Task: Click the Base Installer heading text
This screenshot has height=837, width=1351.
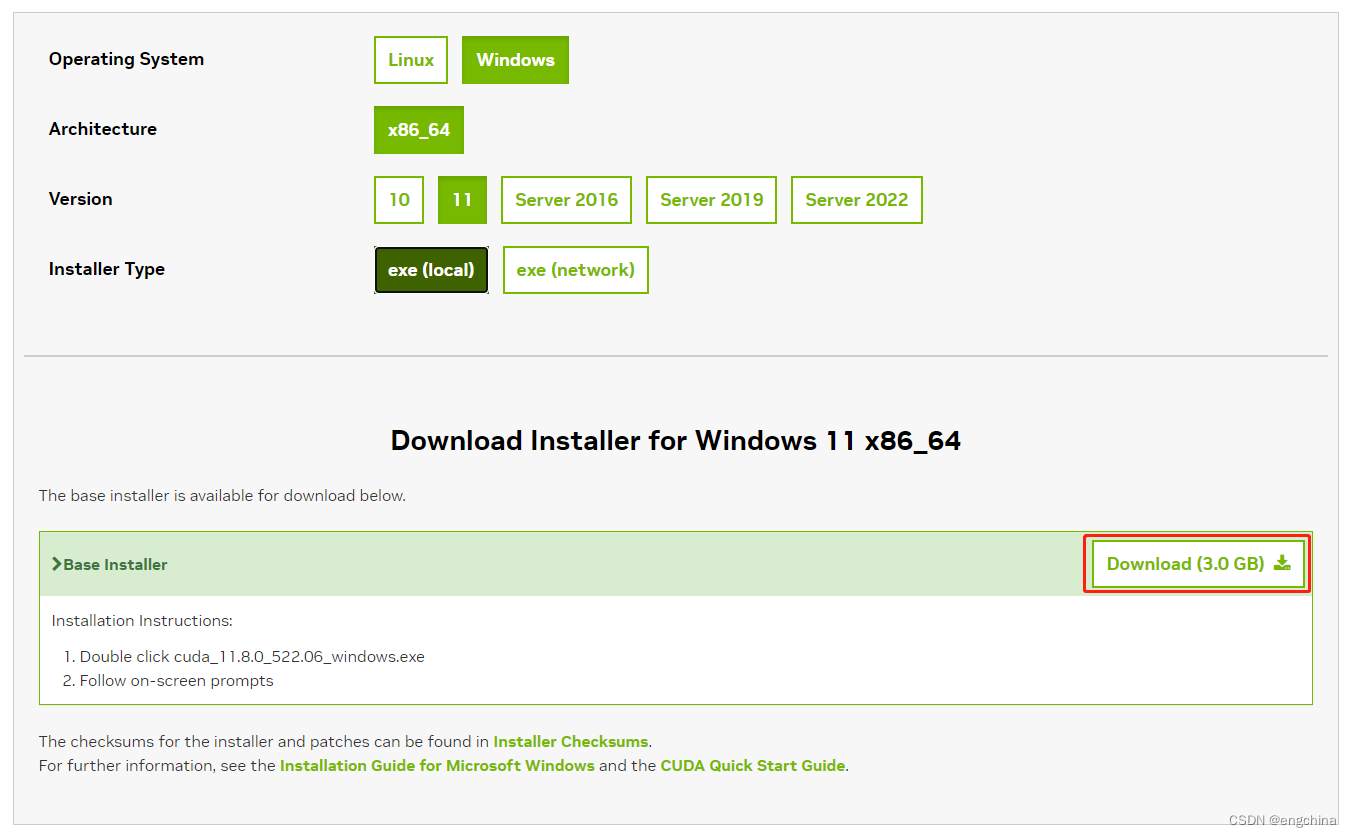Action: pos(115,565)
